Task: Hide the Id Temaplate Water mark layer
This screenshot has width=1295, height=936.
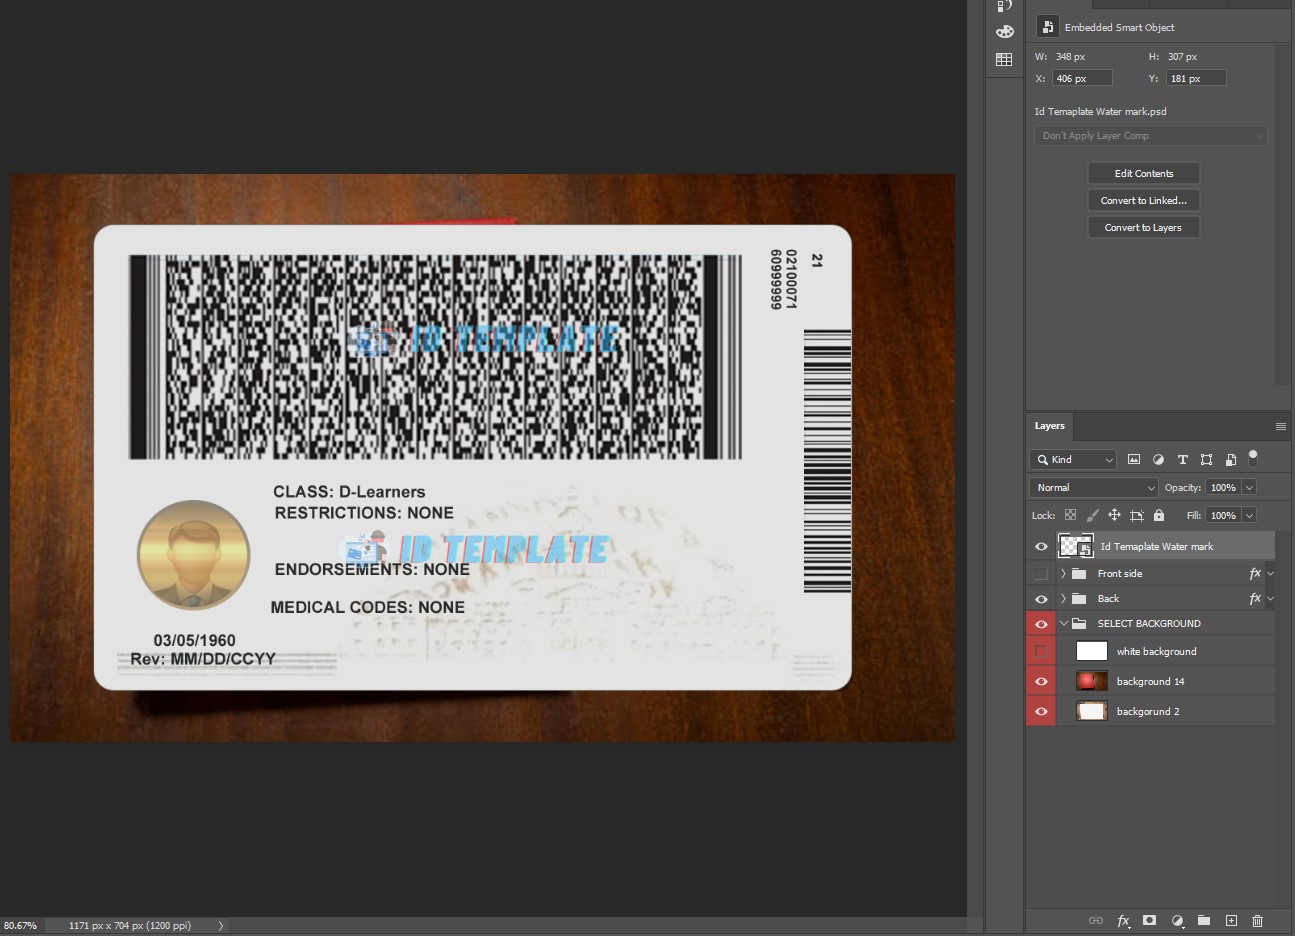Action: 1041,546
